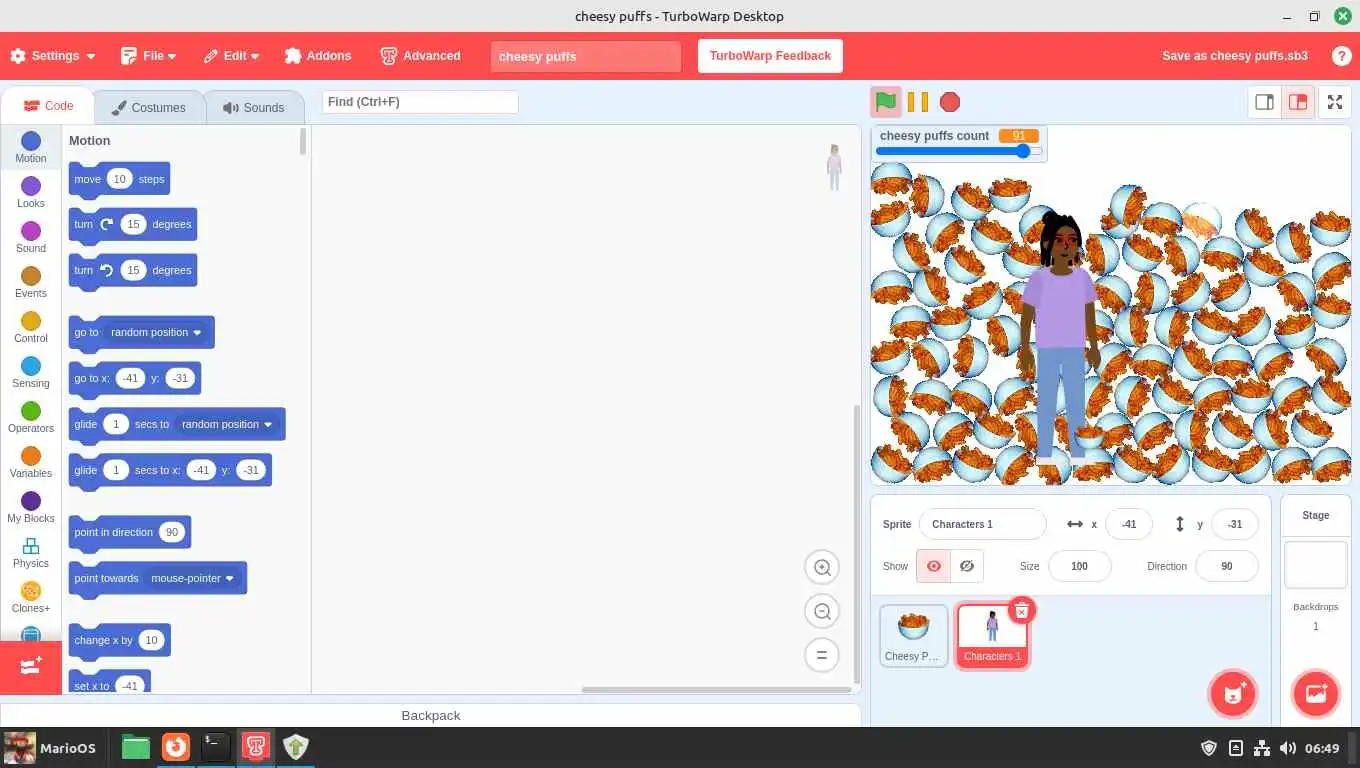Zoom out the code workspace
Screen dimensions: 1360x768
click(822, 611)
